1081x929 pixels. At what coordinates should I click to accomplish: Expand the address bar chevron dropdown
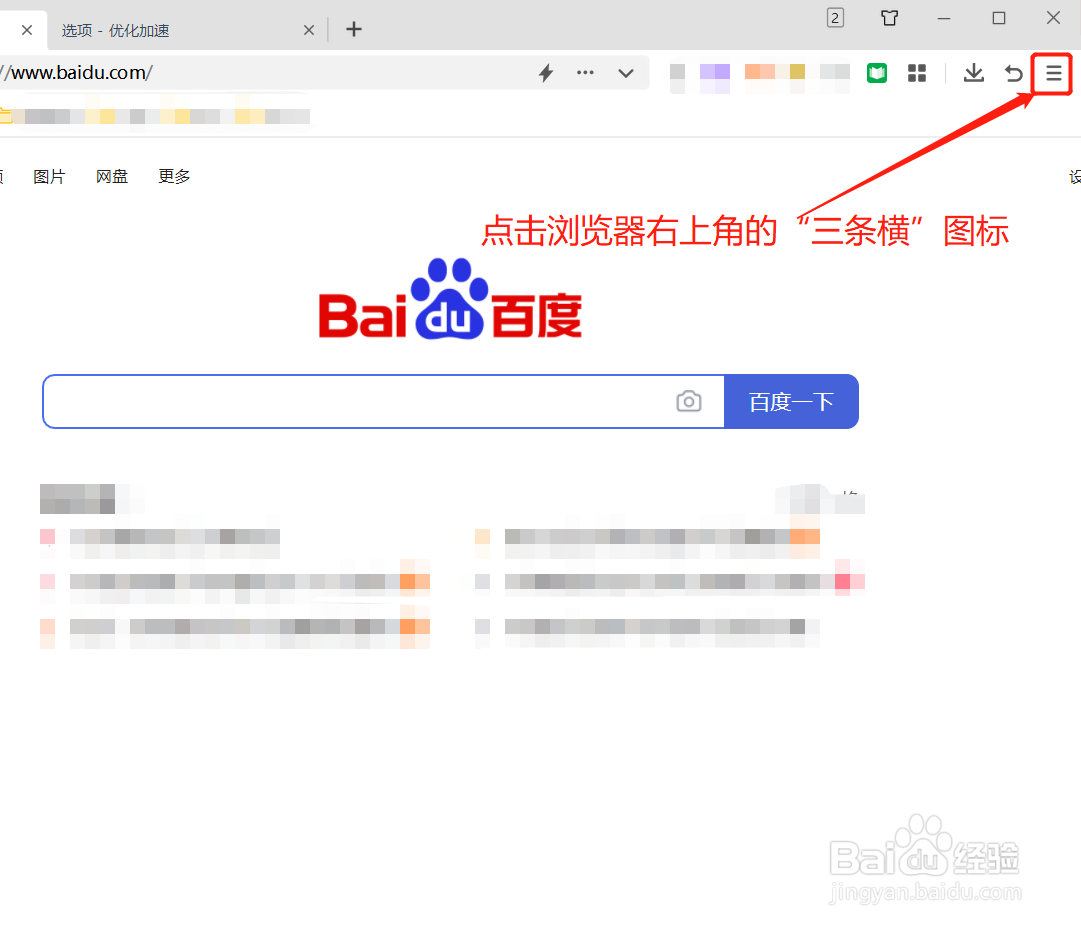pos(626,73)
